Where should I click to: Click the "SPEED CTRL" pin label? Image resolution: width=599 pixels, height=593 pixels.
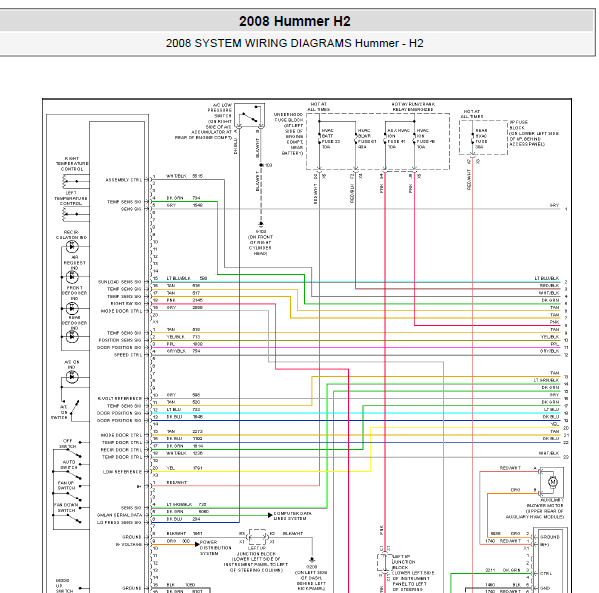pyautogui.click(x=128, y=355)
